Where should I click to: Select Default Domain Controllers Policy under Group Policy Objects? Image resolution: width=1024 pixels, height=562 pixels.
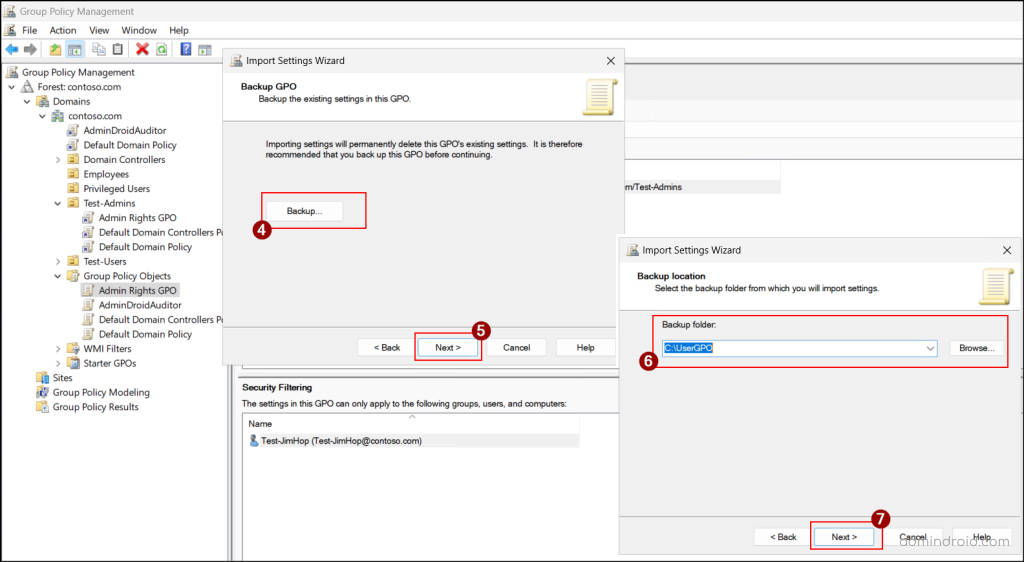point(161,320)
